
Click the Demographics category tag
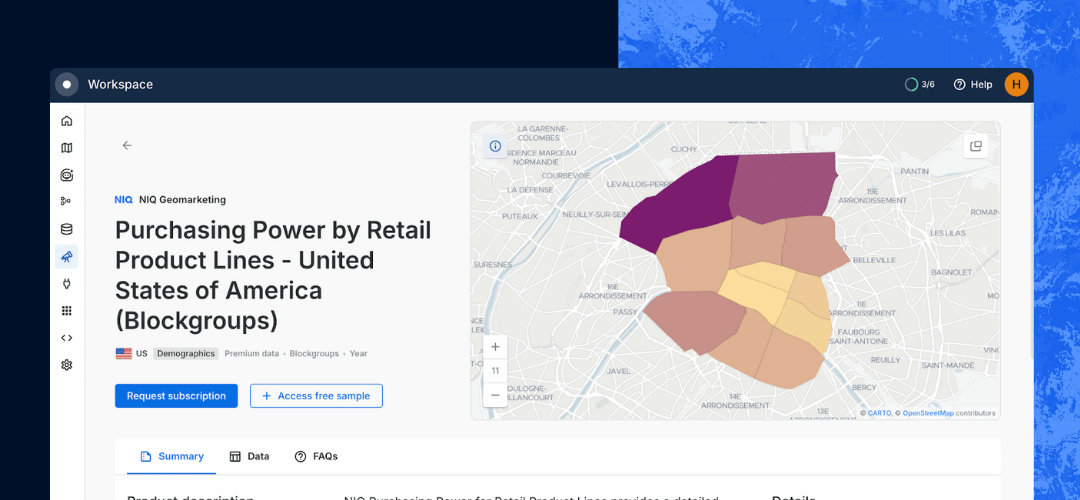pyautogui.click(x=186, y=353)
